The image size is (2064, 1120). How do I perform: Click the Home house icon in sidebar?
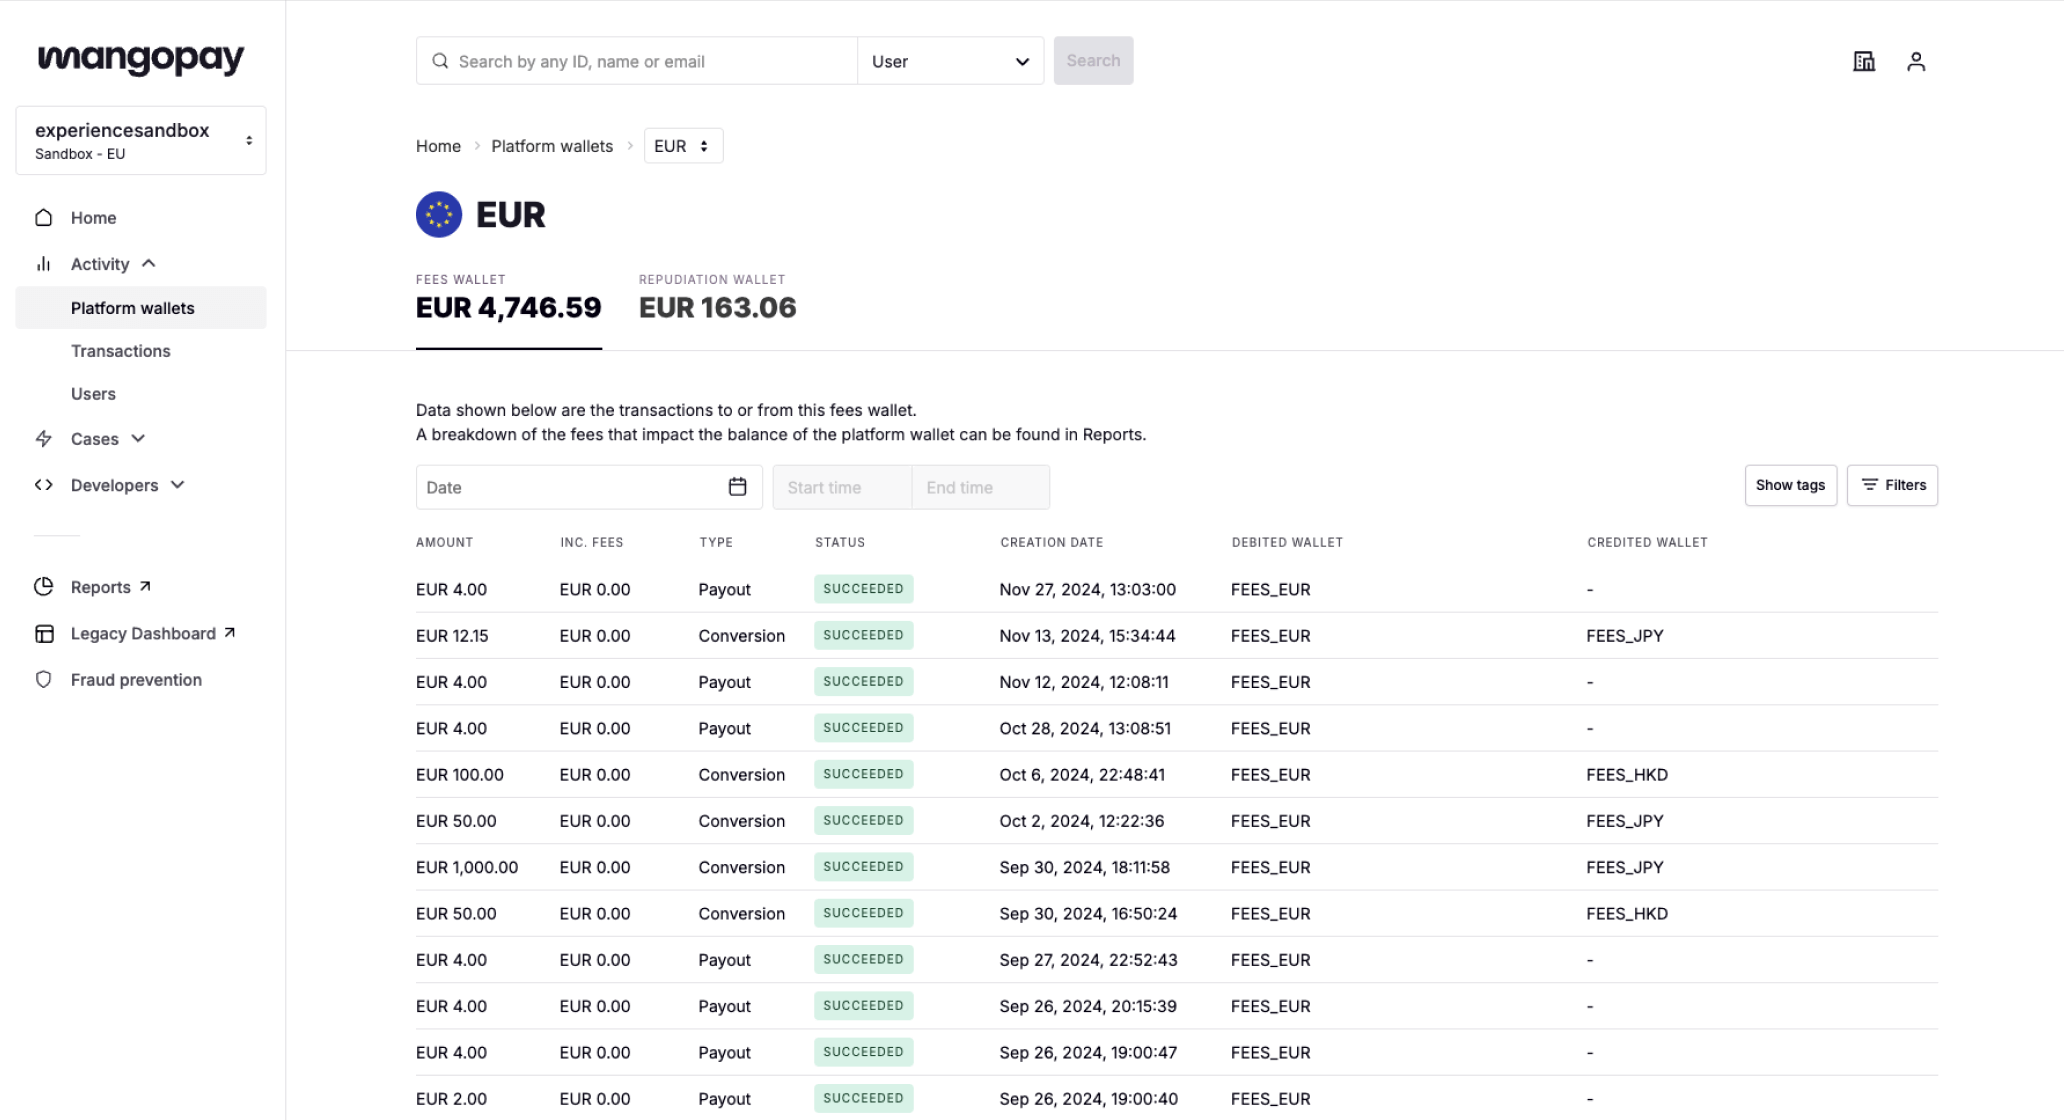[x=44, y=217]
